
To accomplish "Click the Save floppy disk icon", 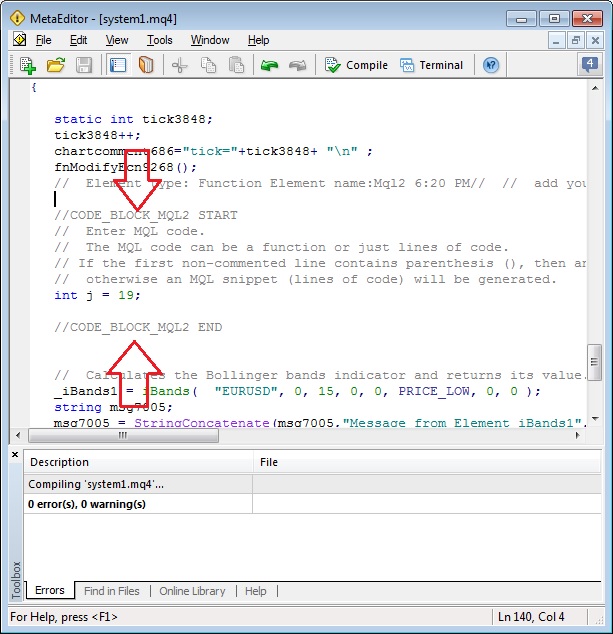I will (x=84, y=65).
